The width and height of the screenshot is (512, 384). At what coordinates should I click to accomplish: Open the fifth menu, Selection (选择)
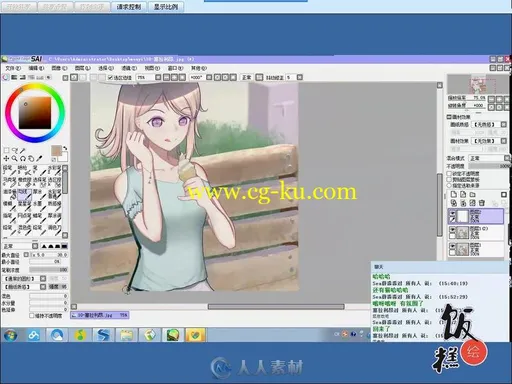pyautogui.click(x=106, y=68)
